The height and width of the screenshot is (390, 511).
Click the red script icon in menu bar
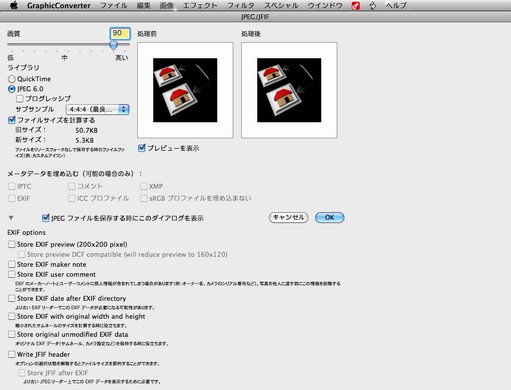click(x=356, y=6)
